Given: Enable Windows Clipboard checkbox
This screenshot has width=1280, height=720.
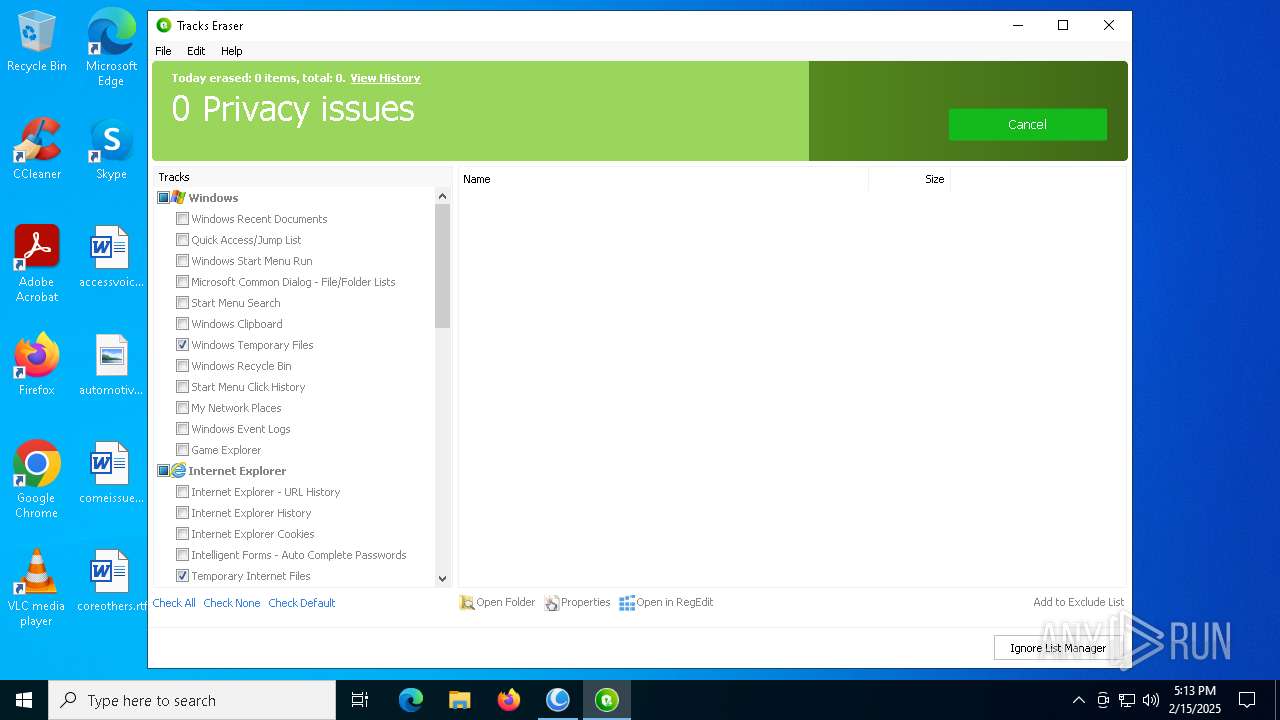Looking at the screenshot, I should 182,324.
